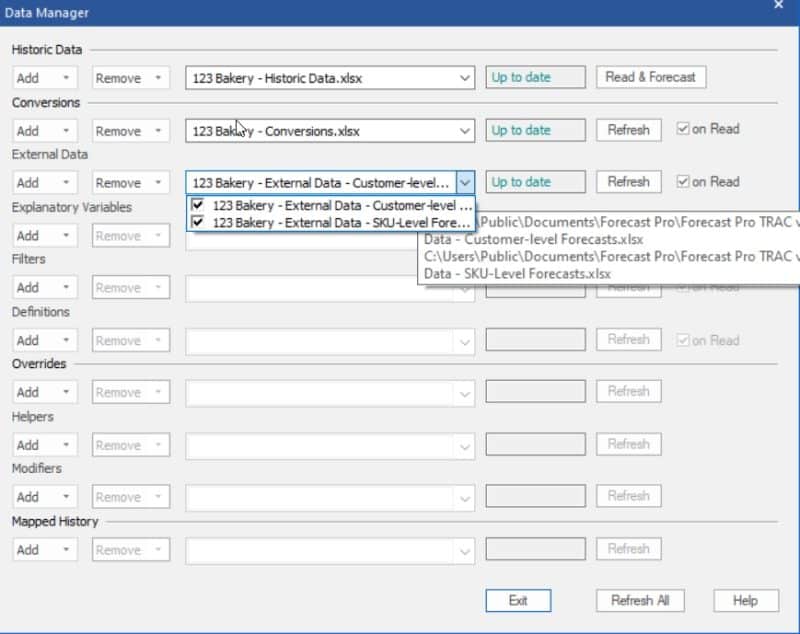800x634 pixels.
Task: Click the Read & Forecast button
Action: [x=650, y=77]
